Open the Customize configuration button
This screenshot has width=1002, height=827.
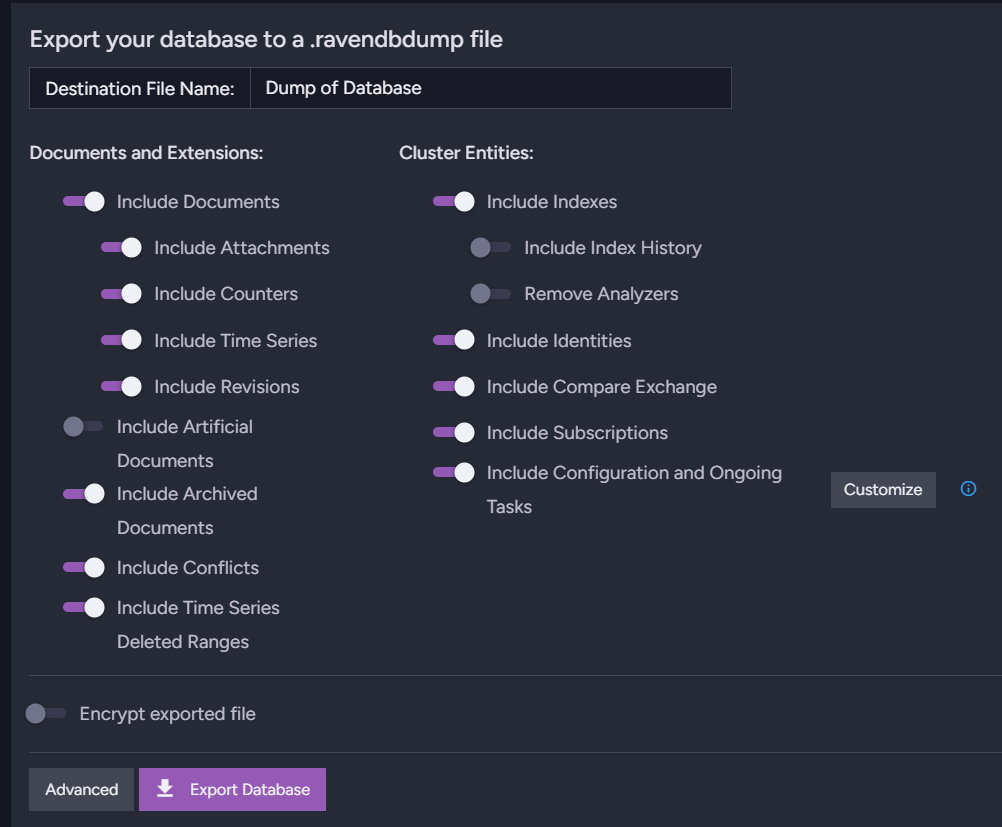(x=883, y=490)
